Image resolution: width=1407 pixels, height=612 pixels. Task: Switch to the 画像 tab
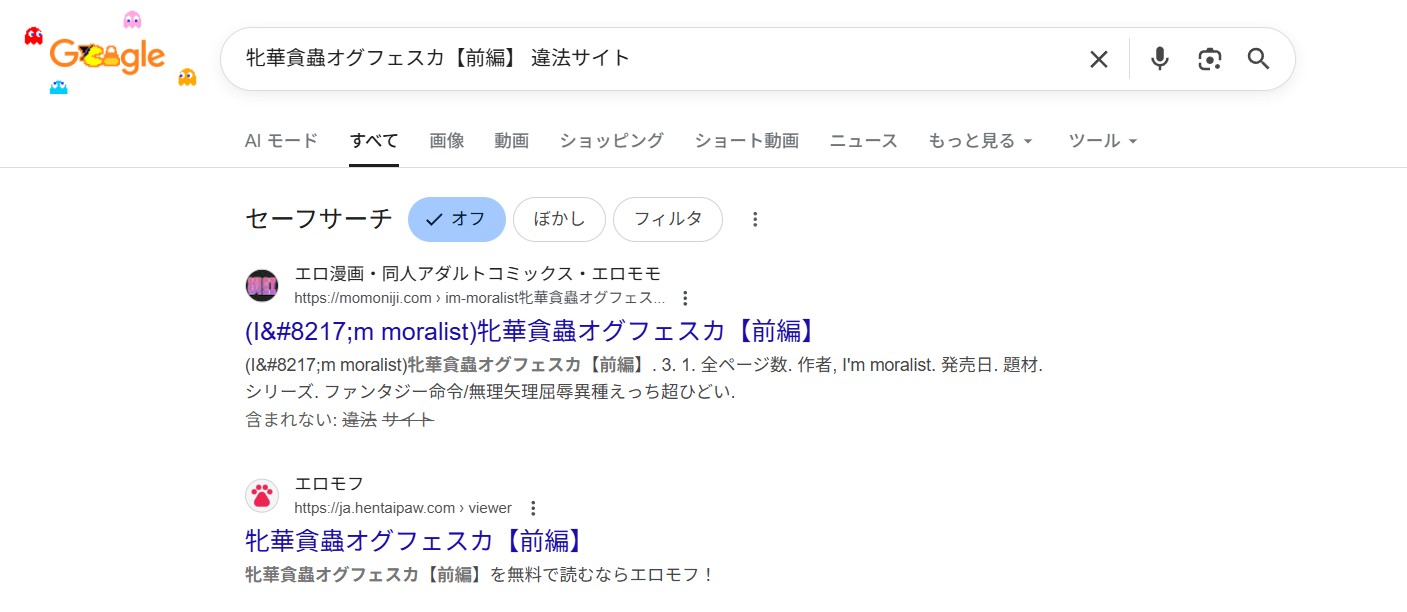[x=447, y=141]
